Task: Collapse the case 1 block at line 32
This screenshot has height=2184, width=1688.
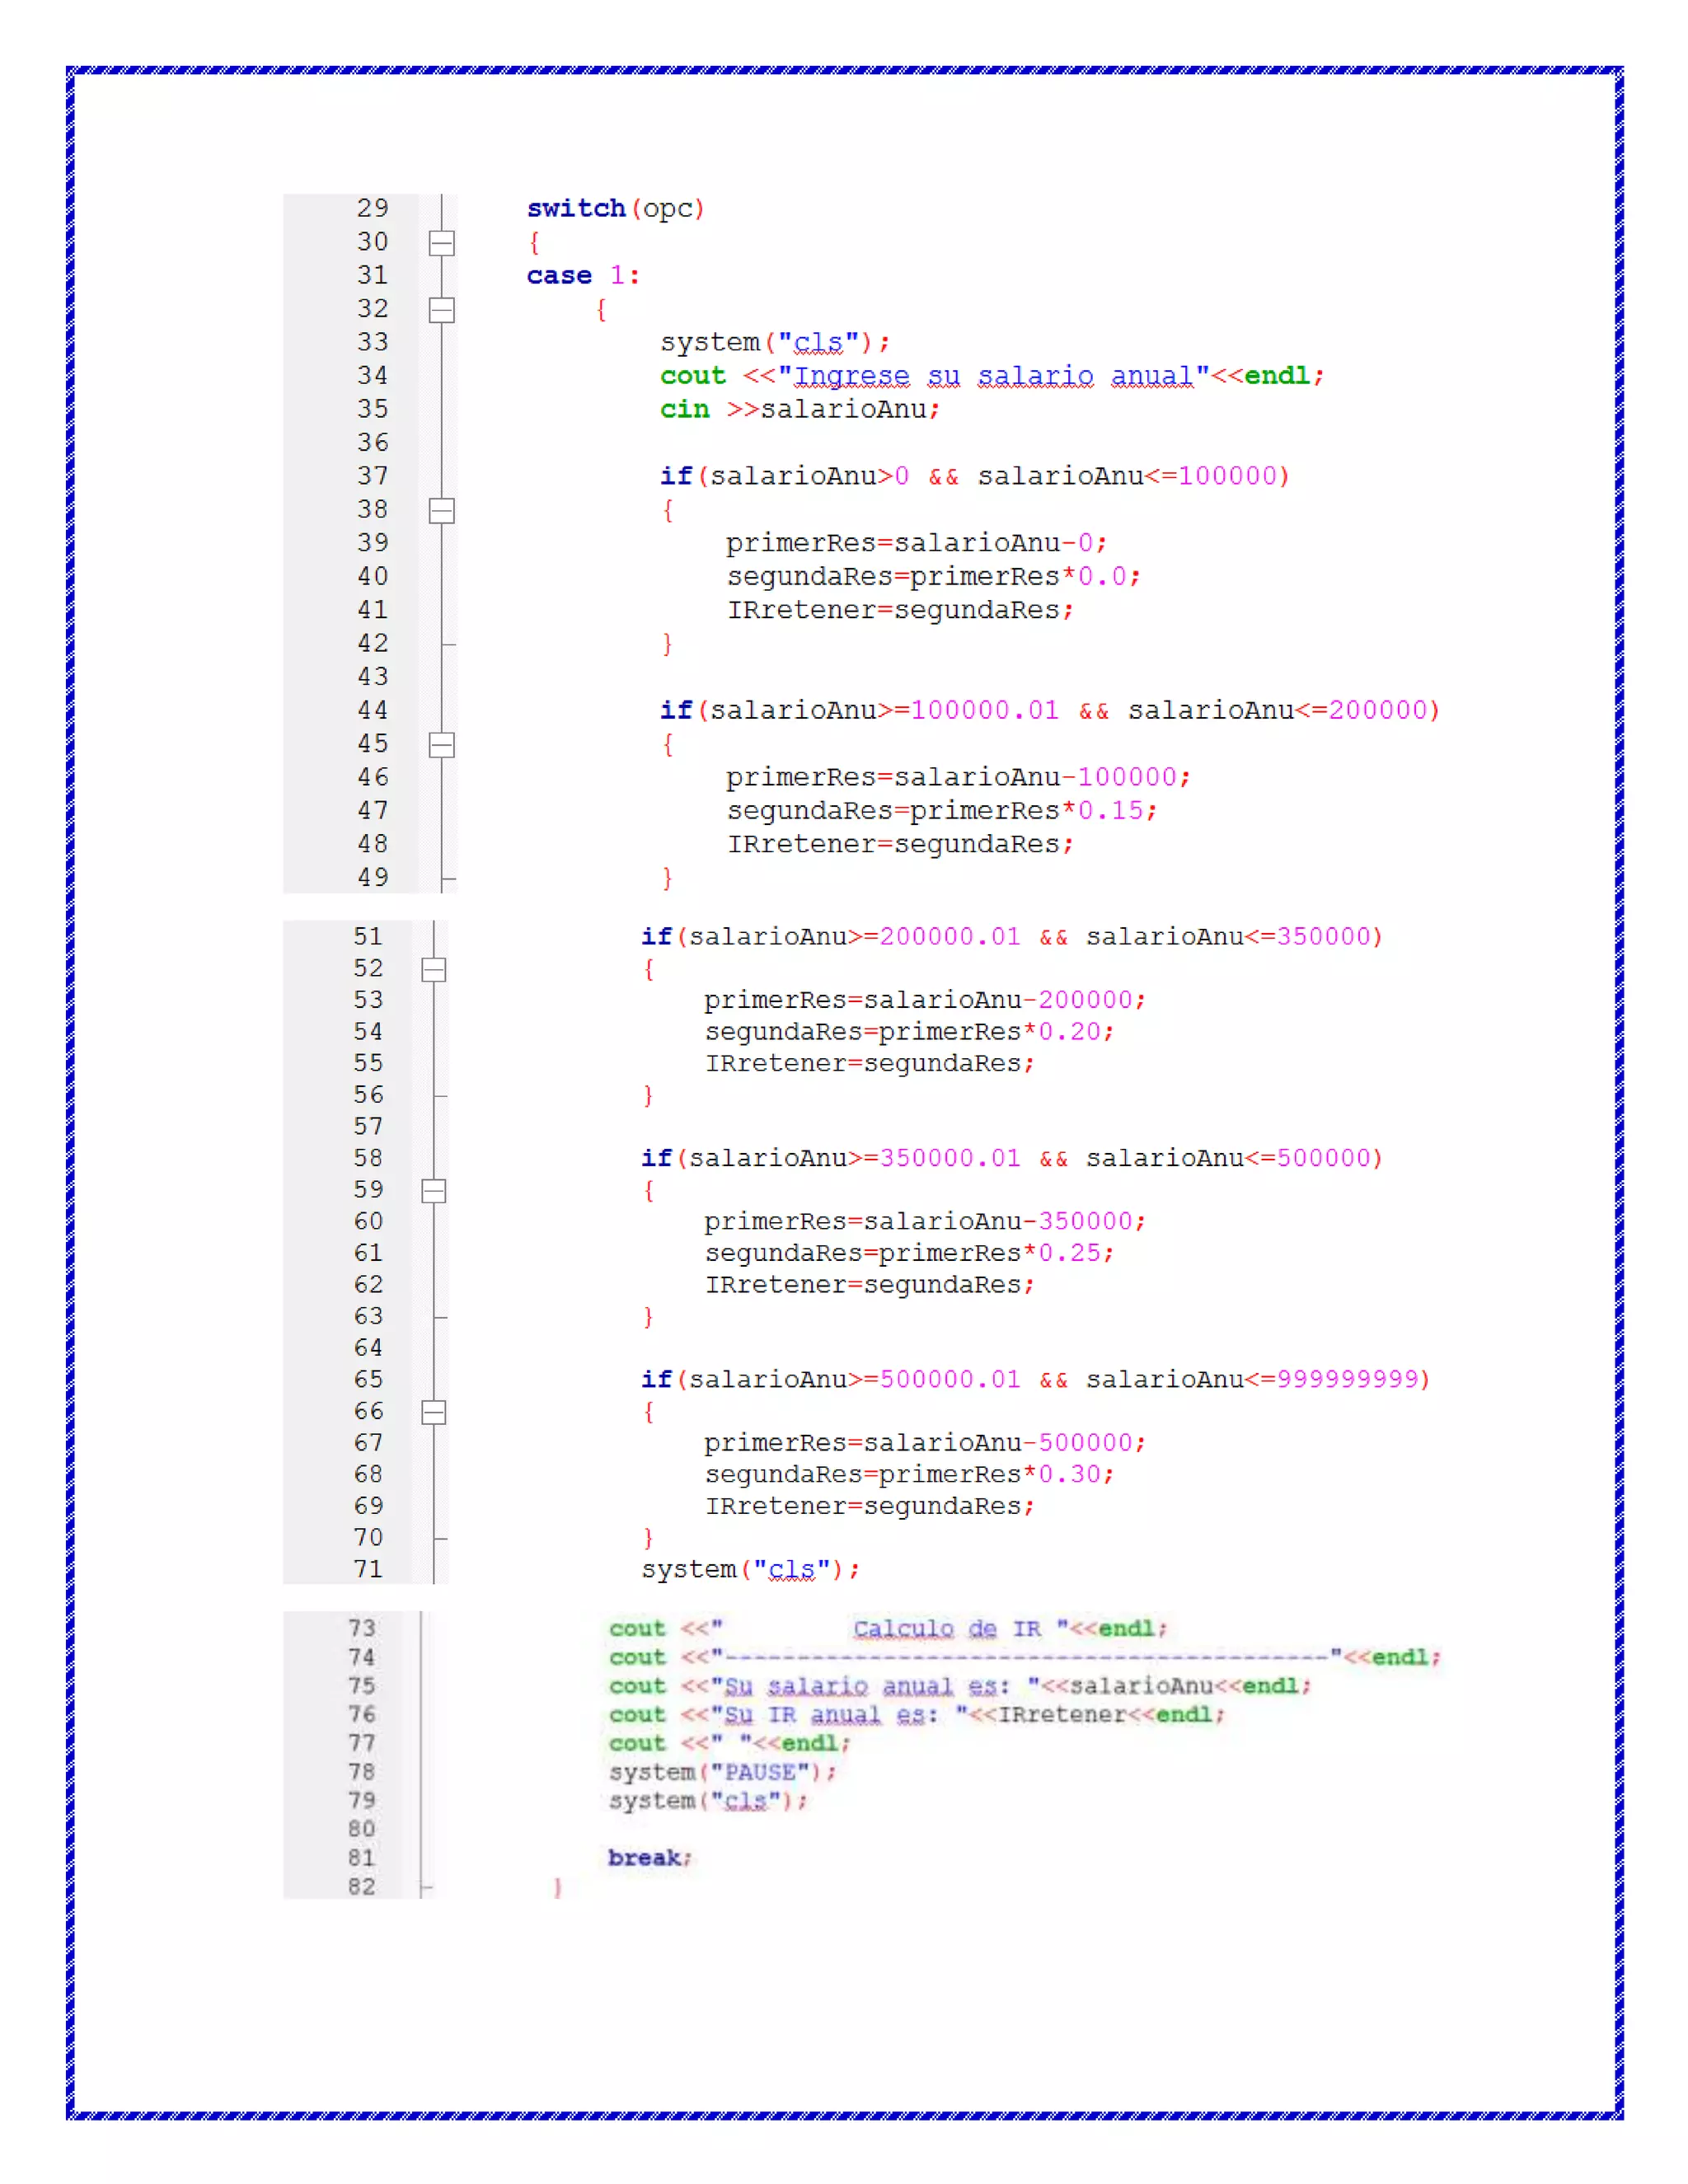Action: [441, 310]
